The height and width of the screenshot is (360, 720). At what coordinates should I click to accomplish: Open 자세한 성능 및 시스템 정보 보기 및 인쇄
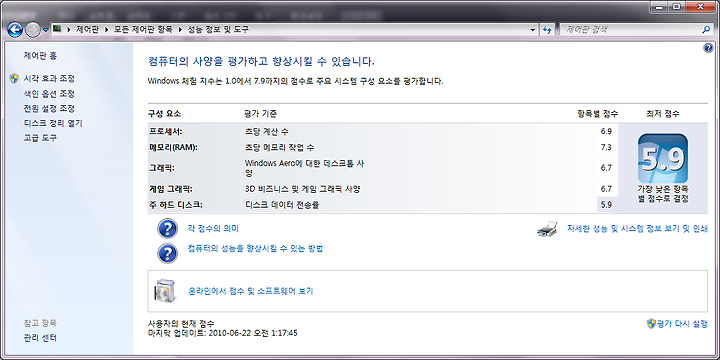tap(637, 228)
